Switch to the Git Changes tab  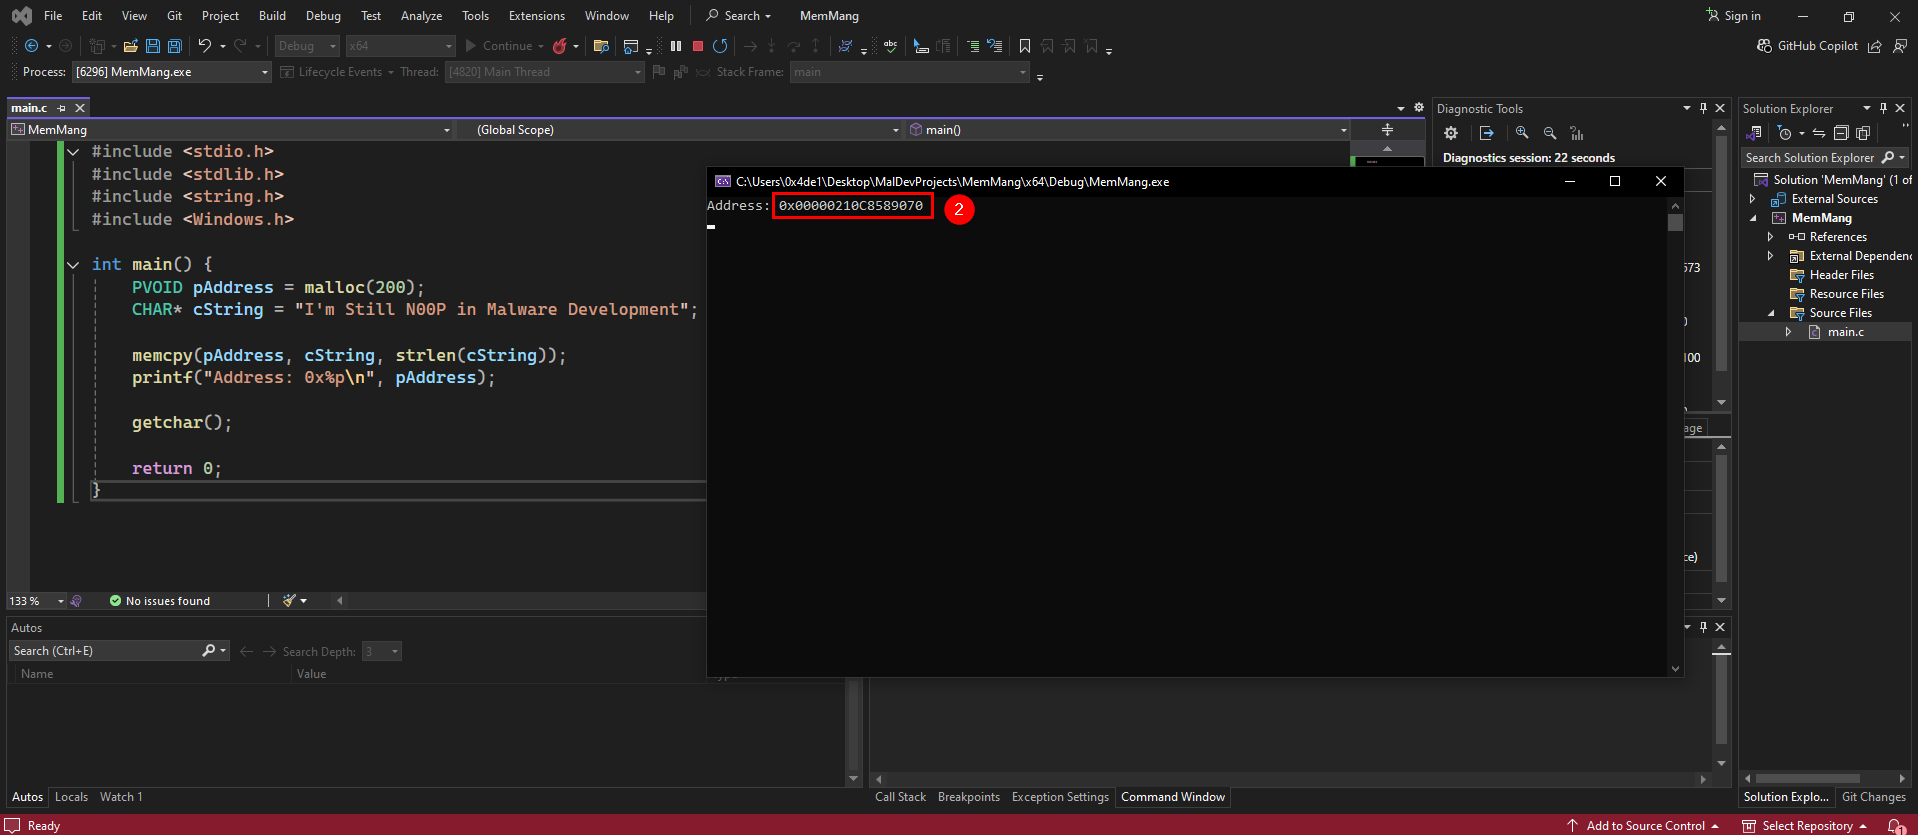[1873, 797]
